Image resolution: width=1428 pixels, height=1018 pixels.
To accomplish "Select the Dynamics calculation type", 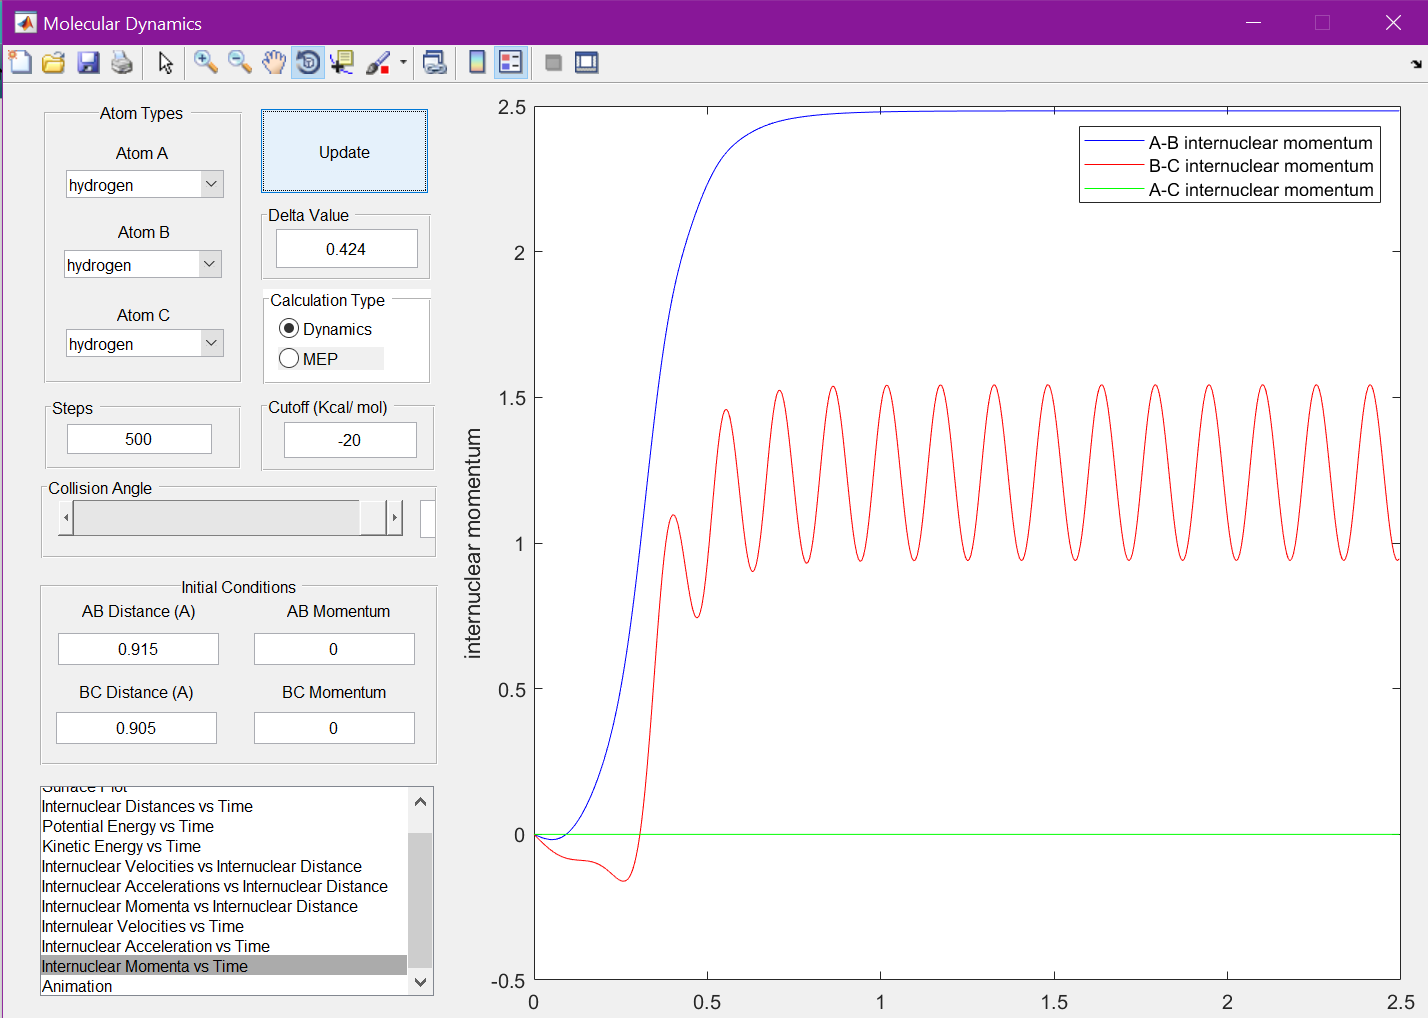I will click(289, 329).
